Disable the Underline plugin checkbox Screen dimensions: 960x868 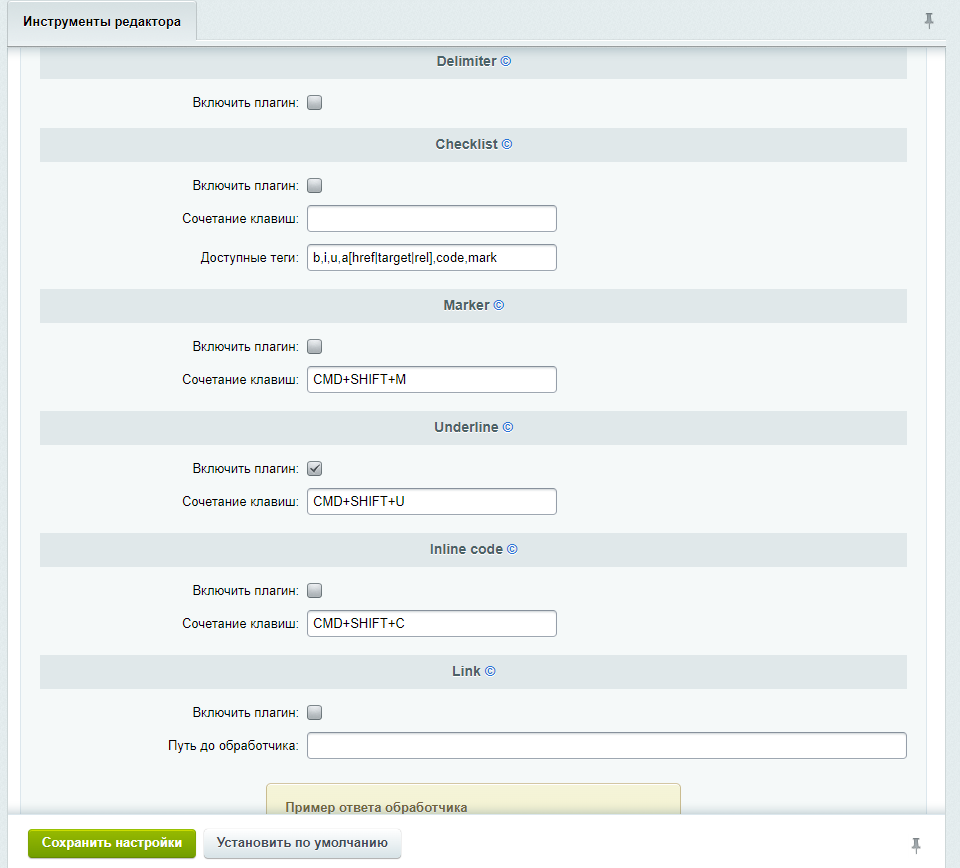coord(314,468)
